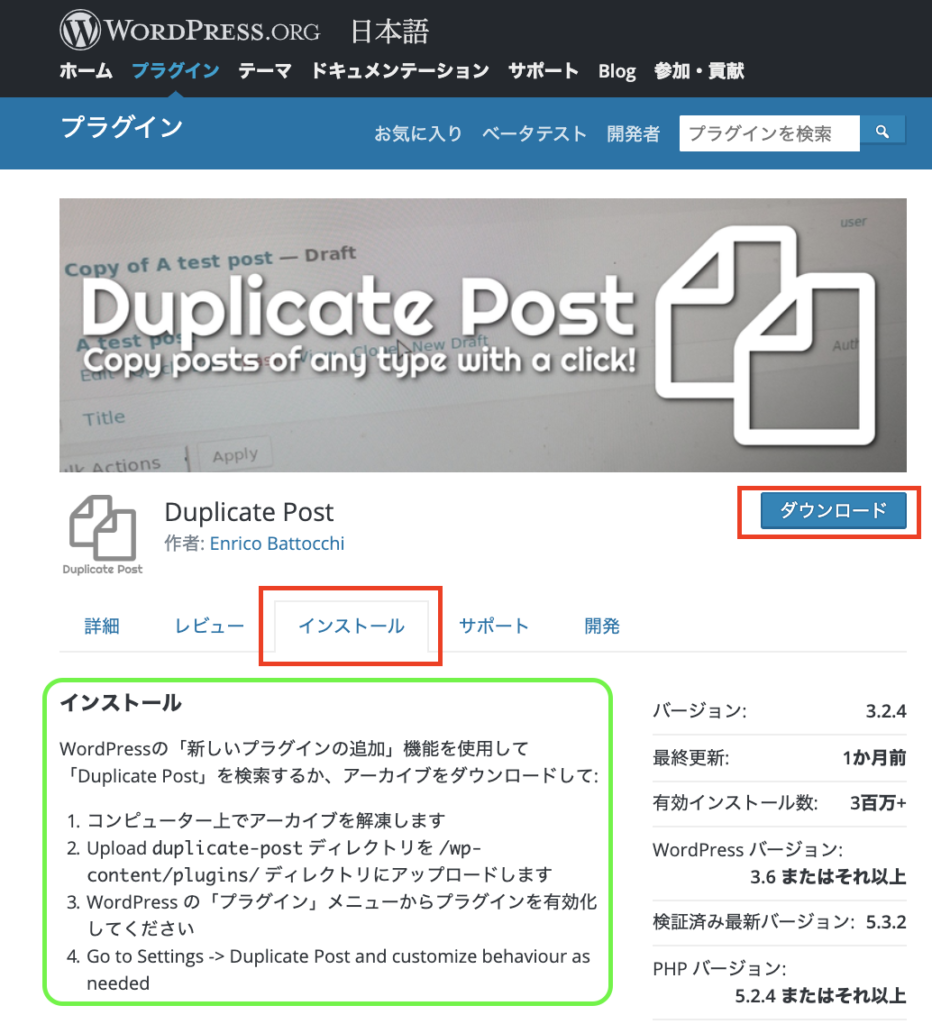Open the ドキュメンテーション menu item
Viewport: 932px width, 1024px height.
400,71
